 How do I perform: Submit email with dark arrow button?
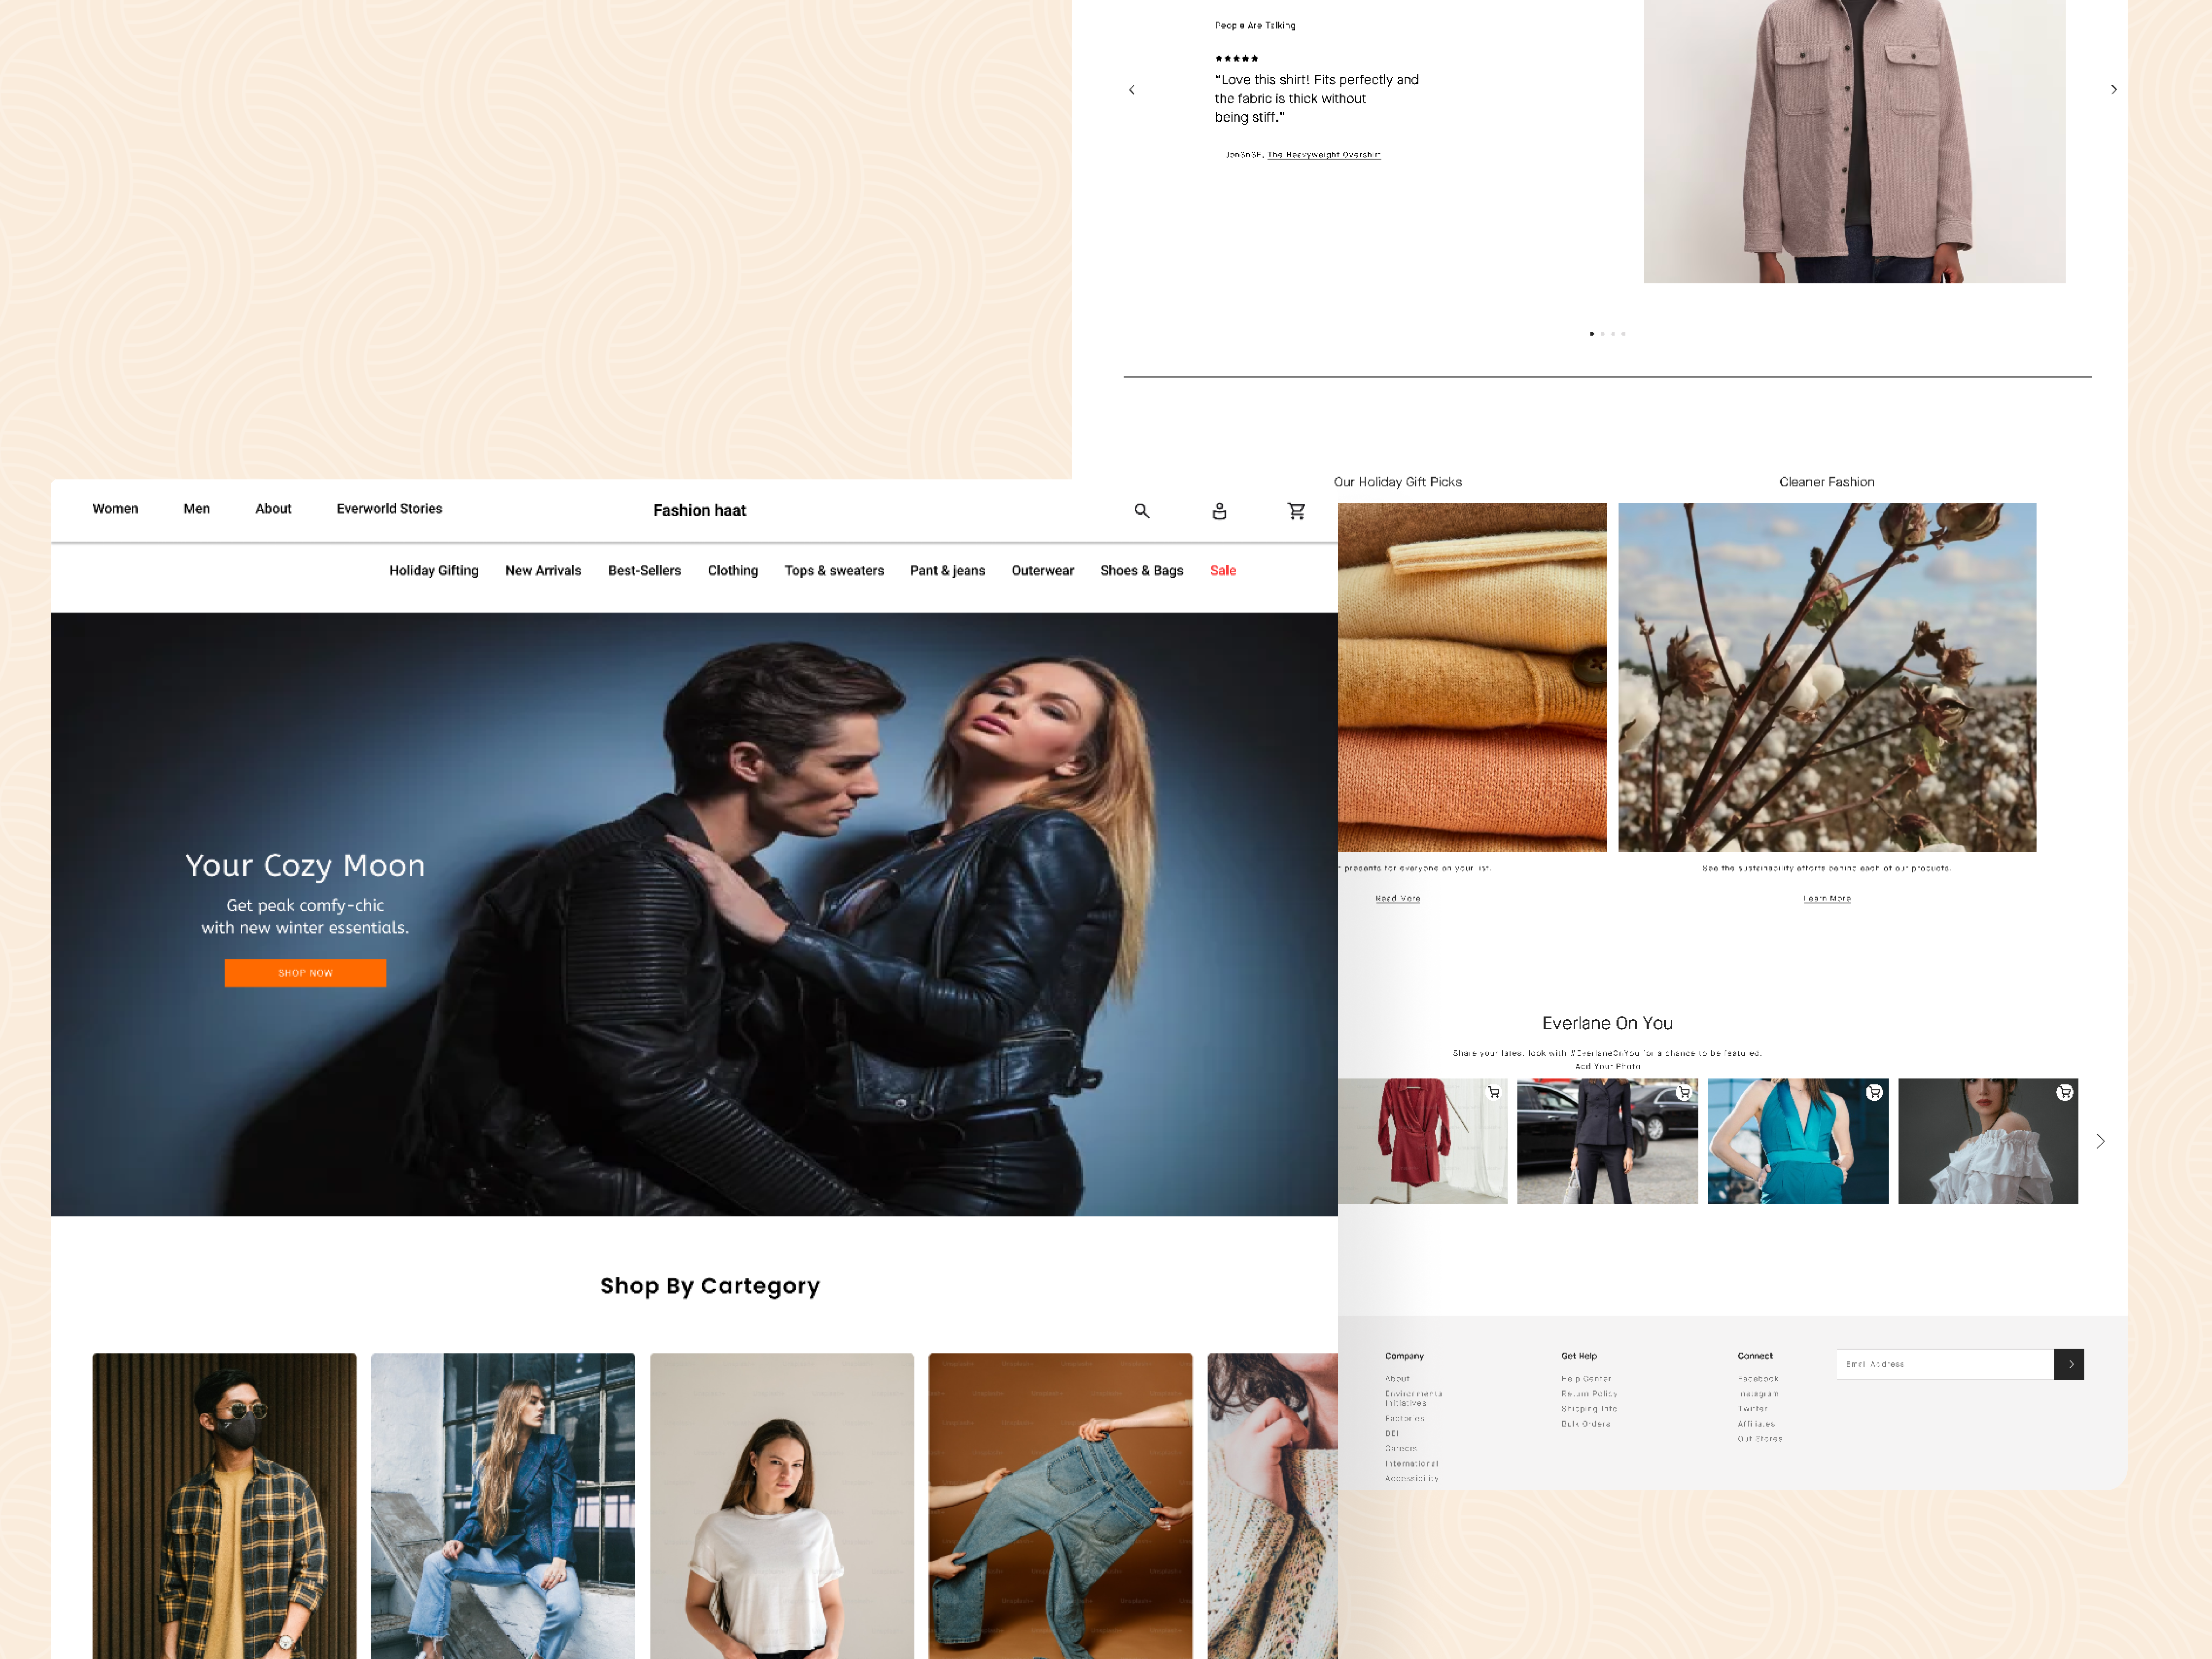2069,1364
